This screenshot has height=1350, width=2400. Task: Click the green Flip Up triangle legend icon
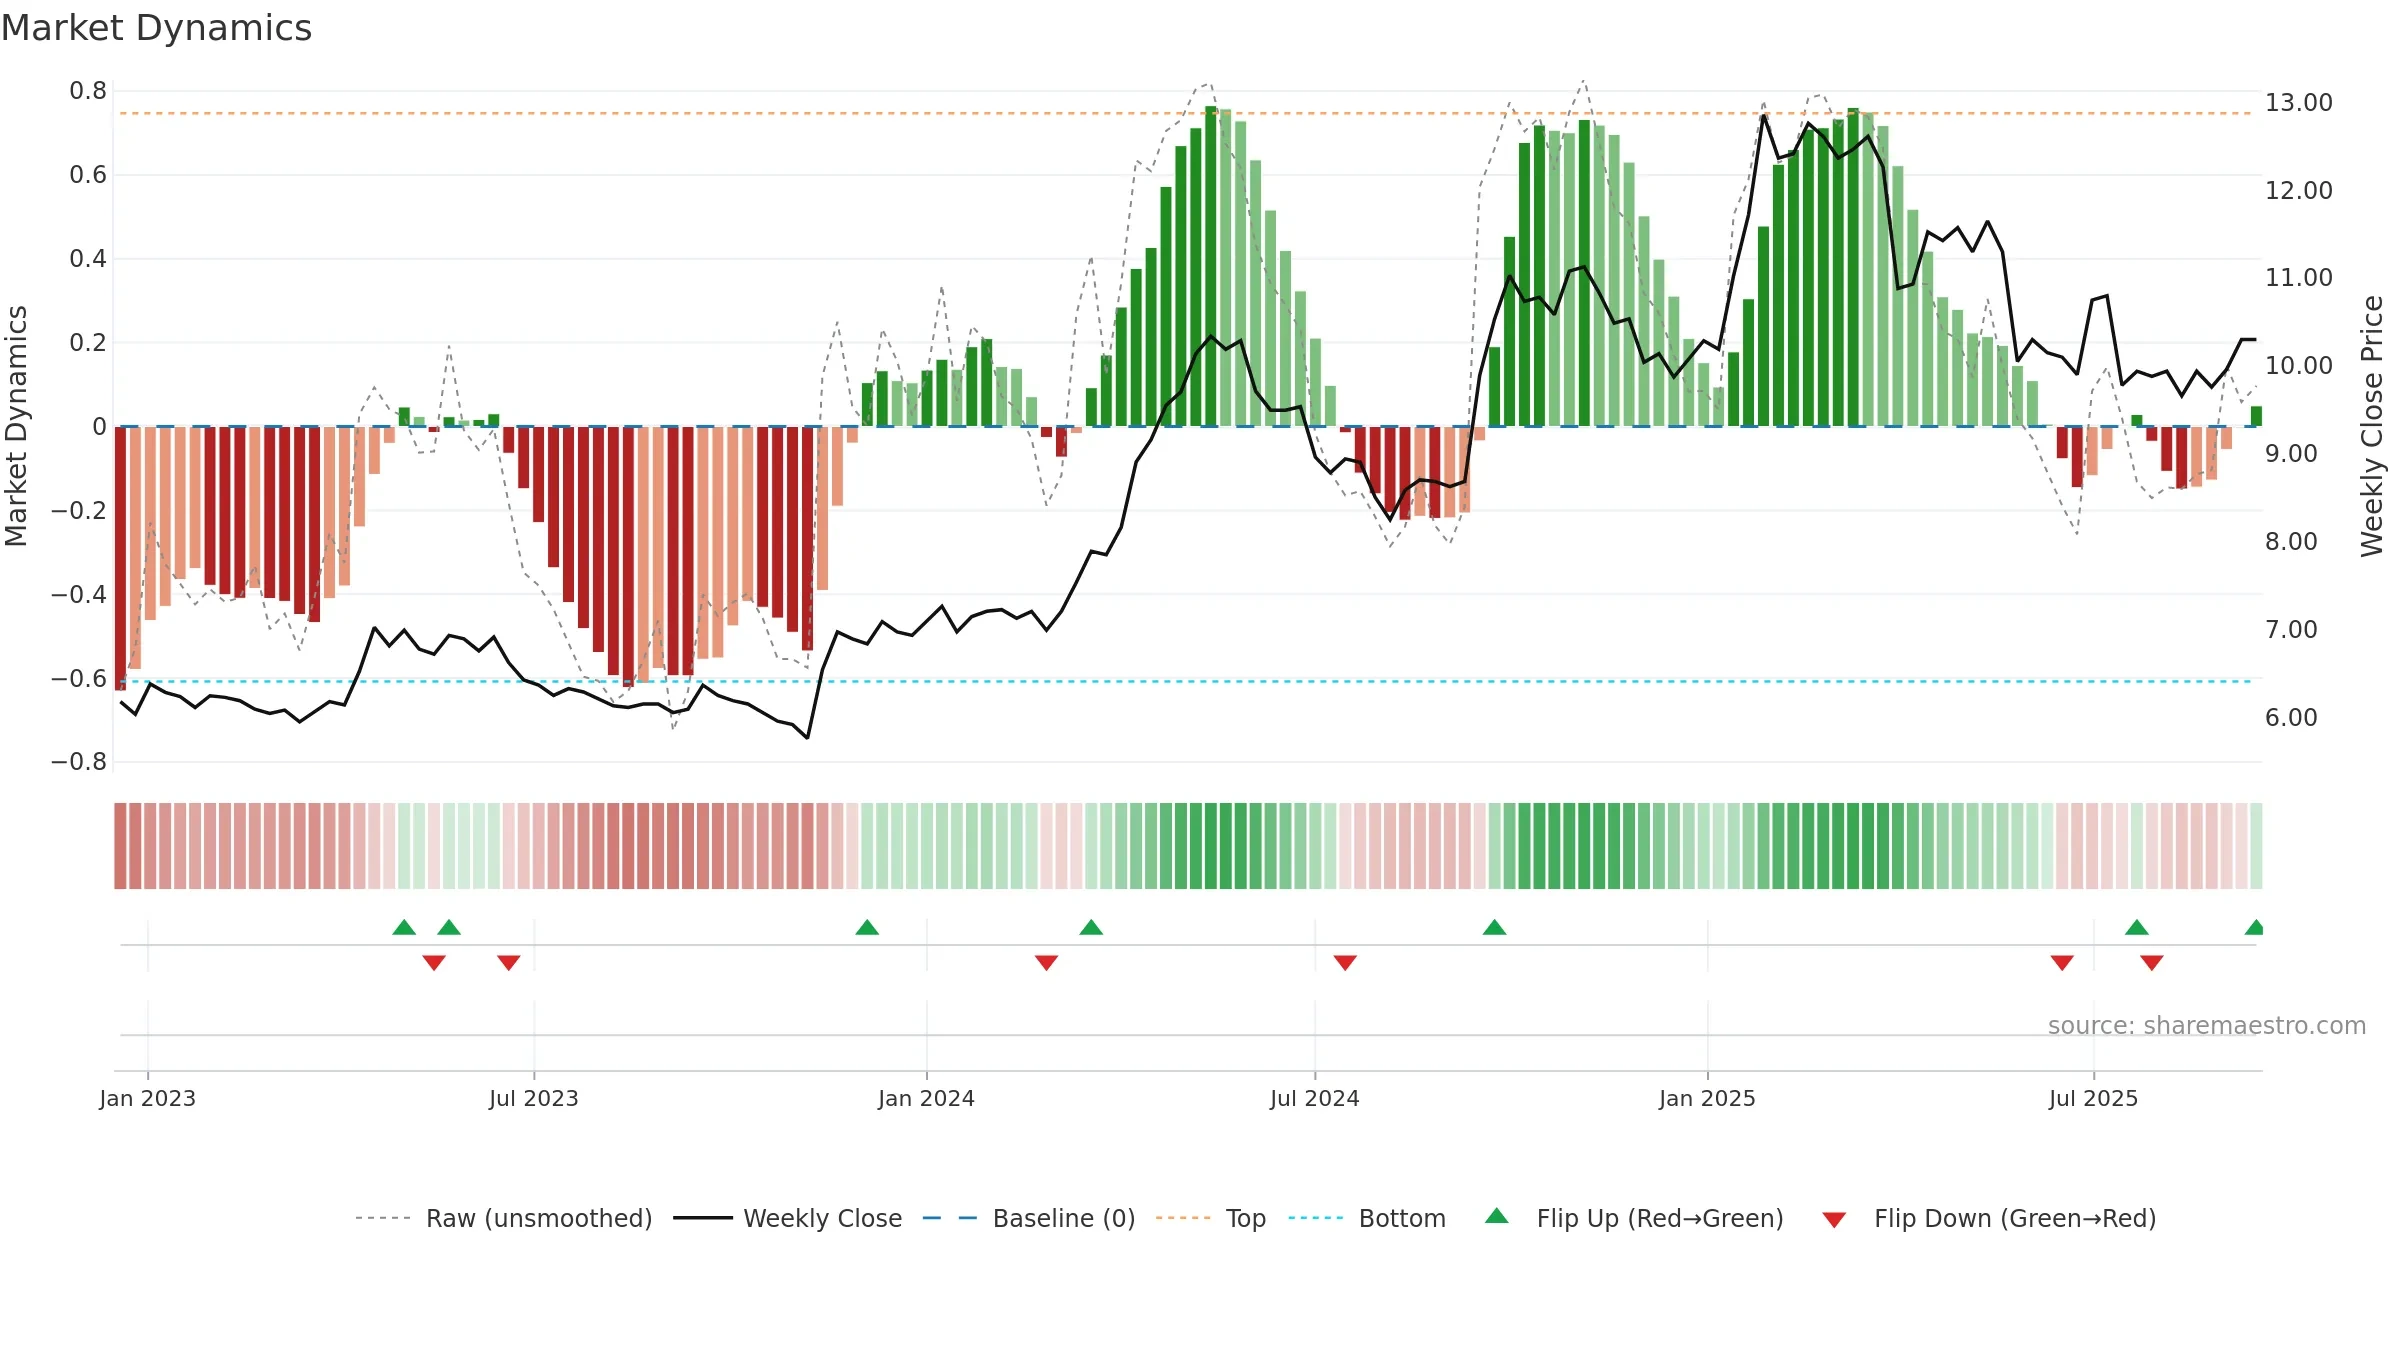1497,1216
